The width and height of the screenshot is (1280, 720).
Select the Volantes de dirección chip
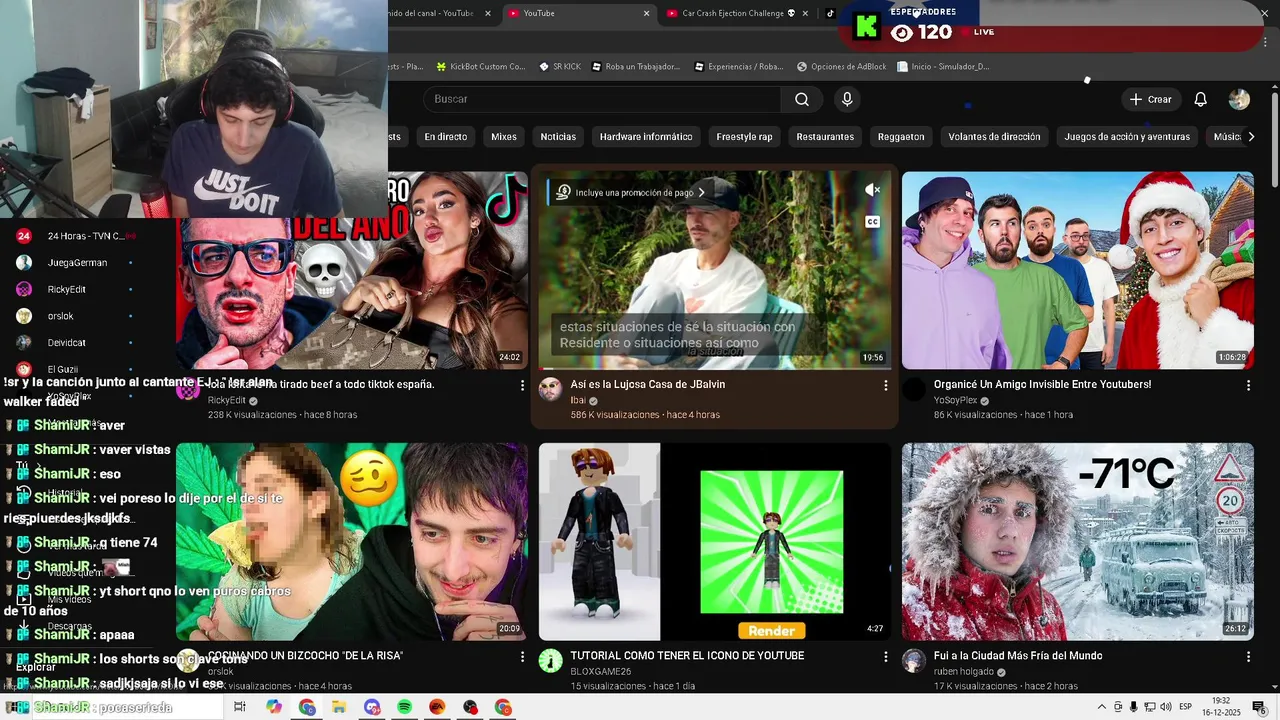pos(994,137)
